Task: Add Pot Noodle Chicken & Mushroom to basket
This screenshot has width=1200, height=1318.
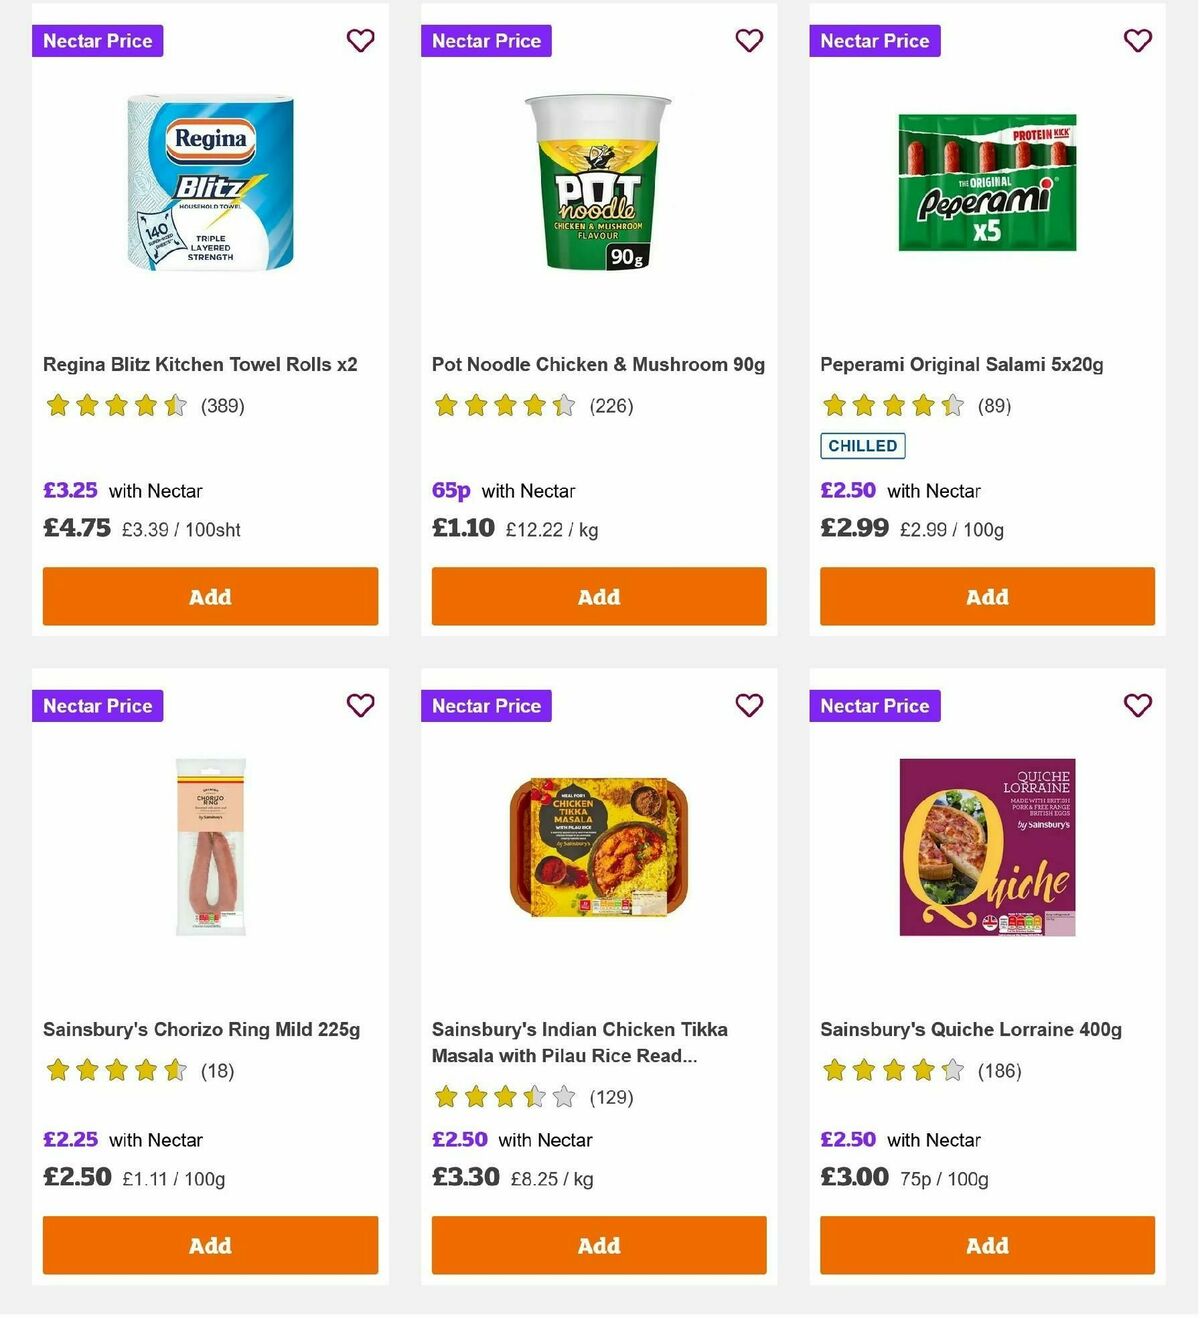Action: [598, 596]
